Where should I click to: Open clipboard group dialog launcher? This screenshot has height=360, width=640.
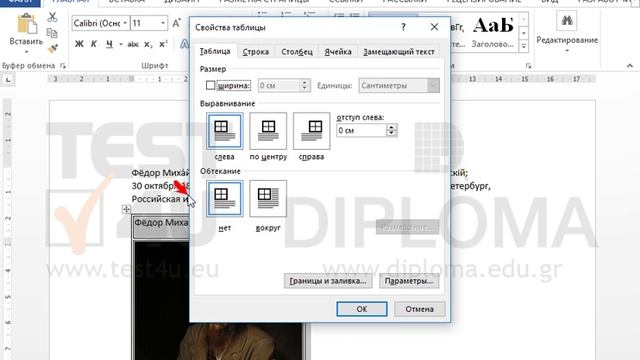(x=63, y=65)
